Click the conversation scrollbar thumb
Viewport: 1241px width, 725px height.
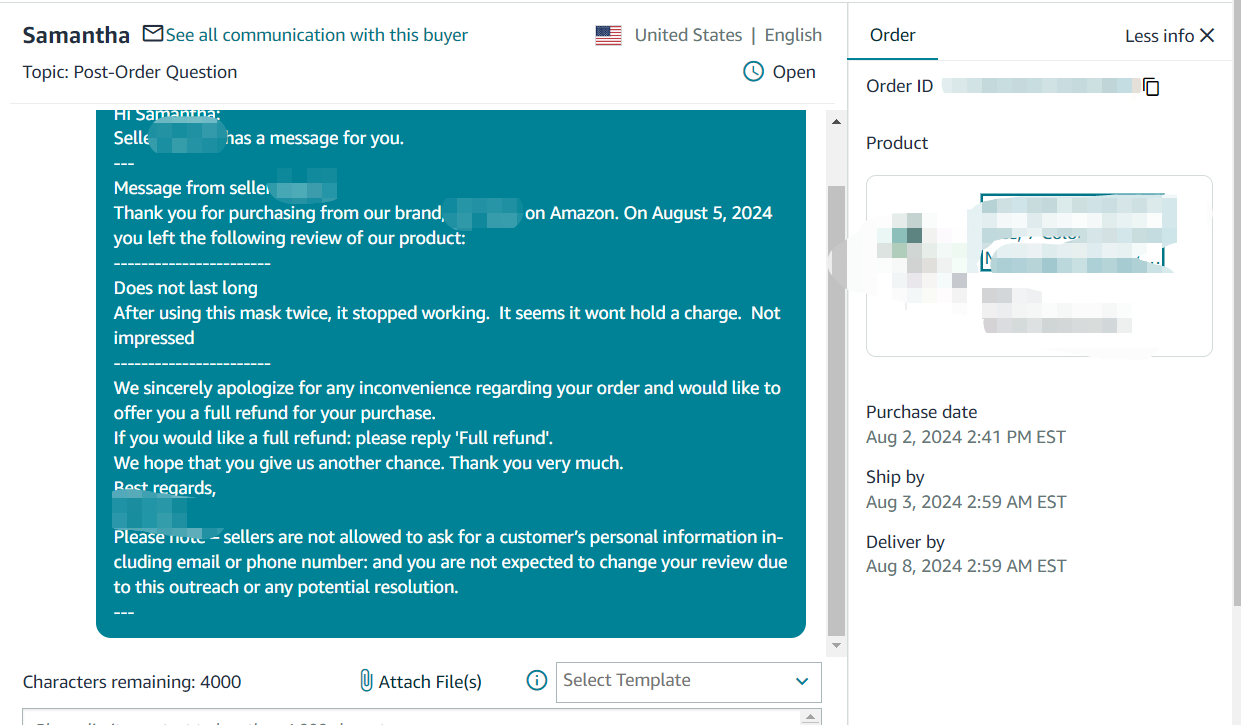tap(837, 410)
